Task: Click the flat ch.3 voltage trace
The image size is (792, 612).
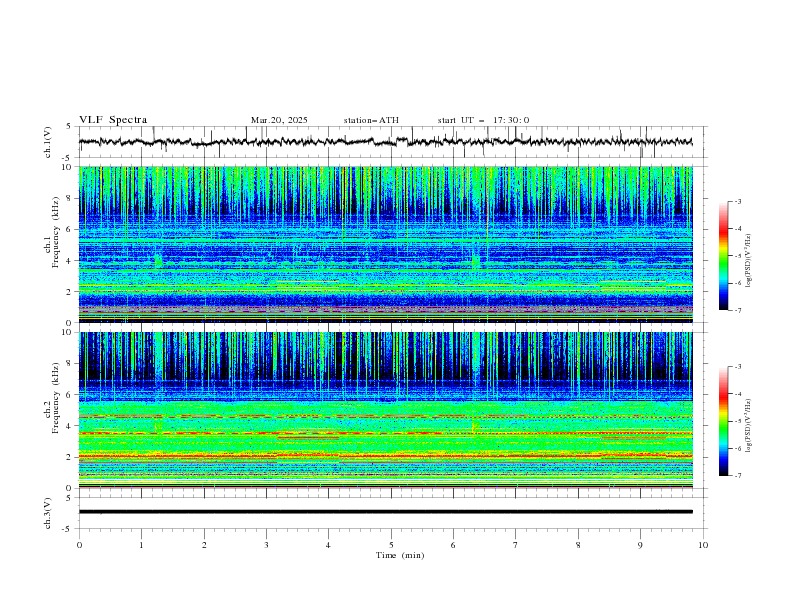Action: click(385, 512)
